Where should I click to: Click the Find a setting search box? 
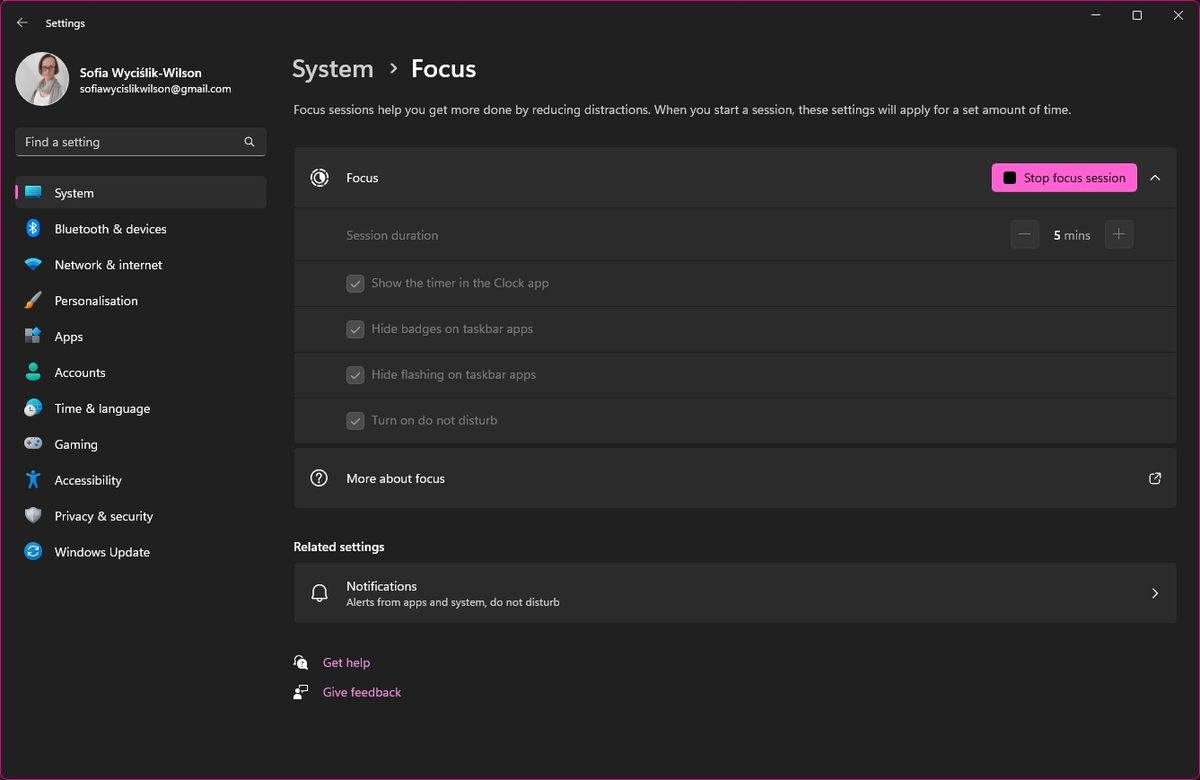[130, 142]
